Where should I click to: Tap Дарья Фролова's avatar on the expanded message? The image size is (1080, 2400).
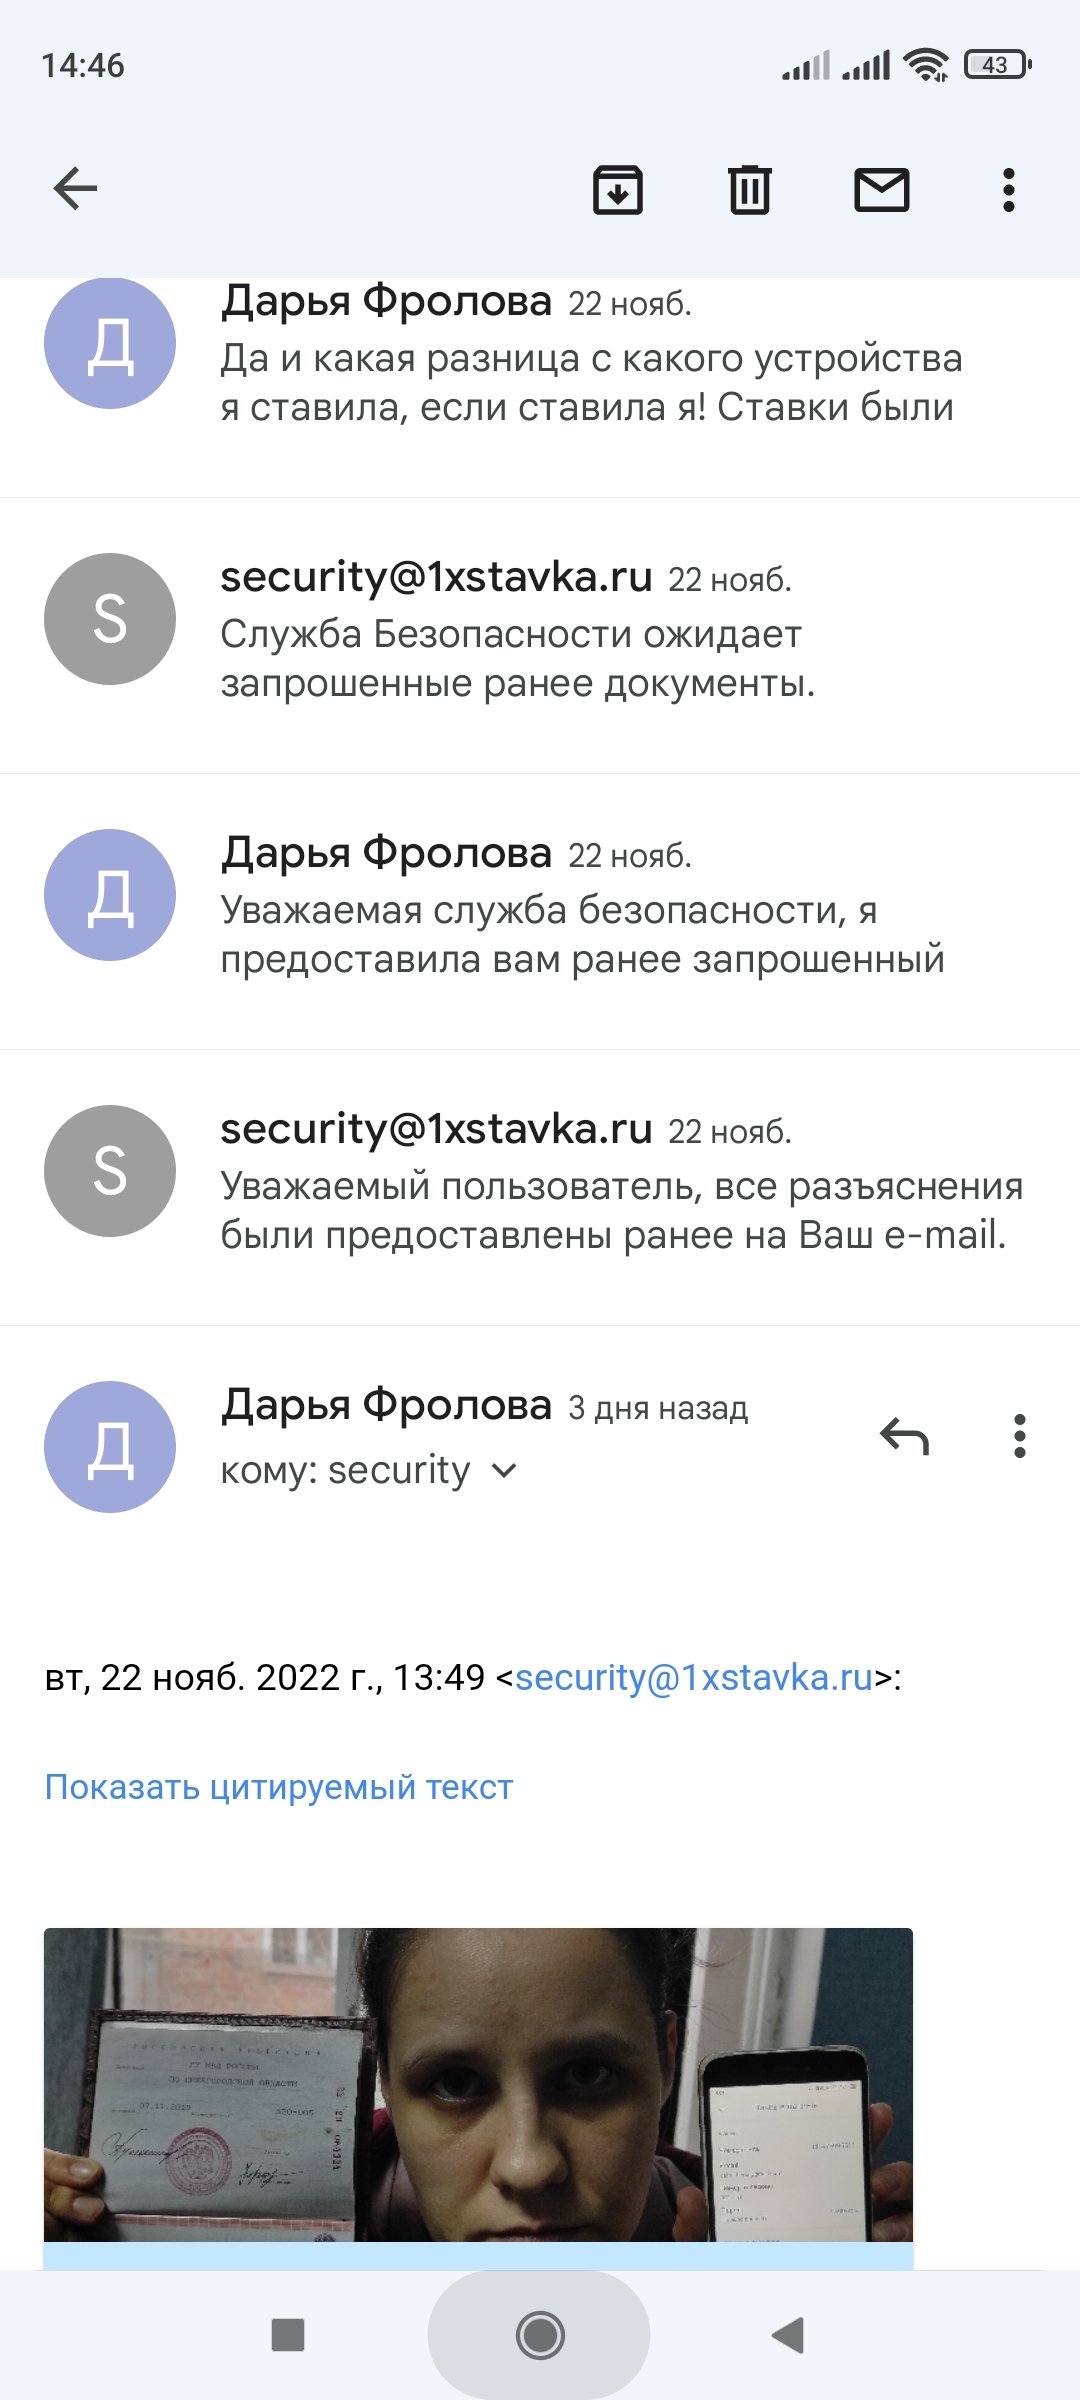(x=110, y=1447)
